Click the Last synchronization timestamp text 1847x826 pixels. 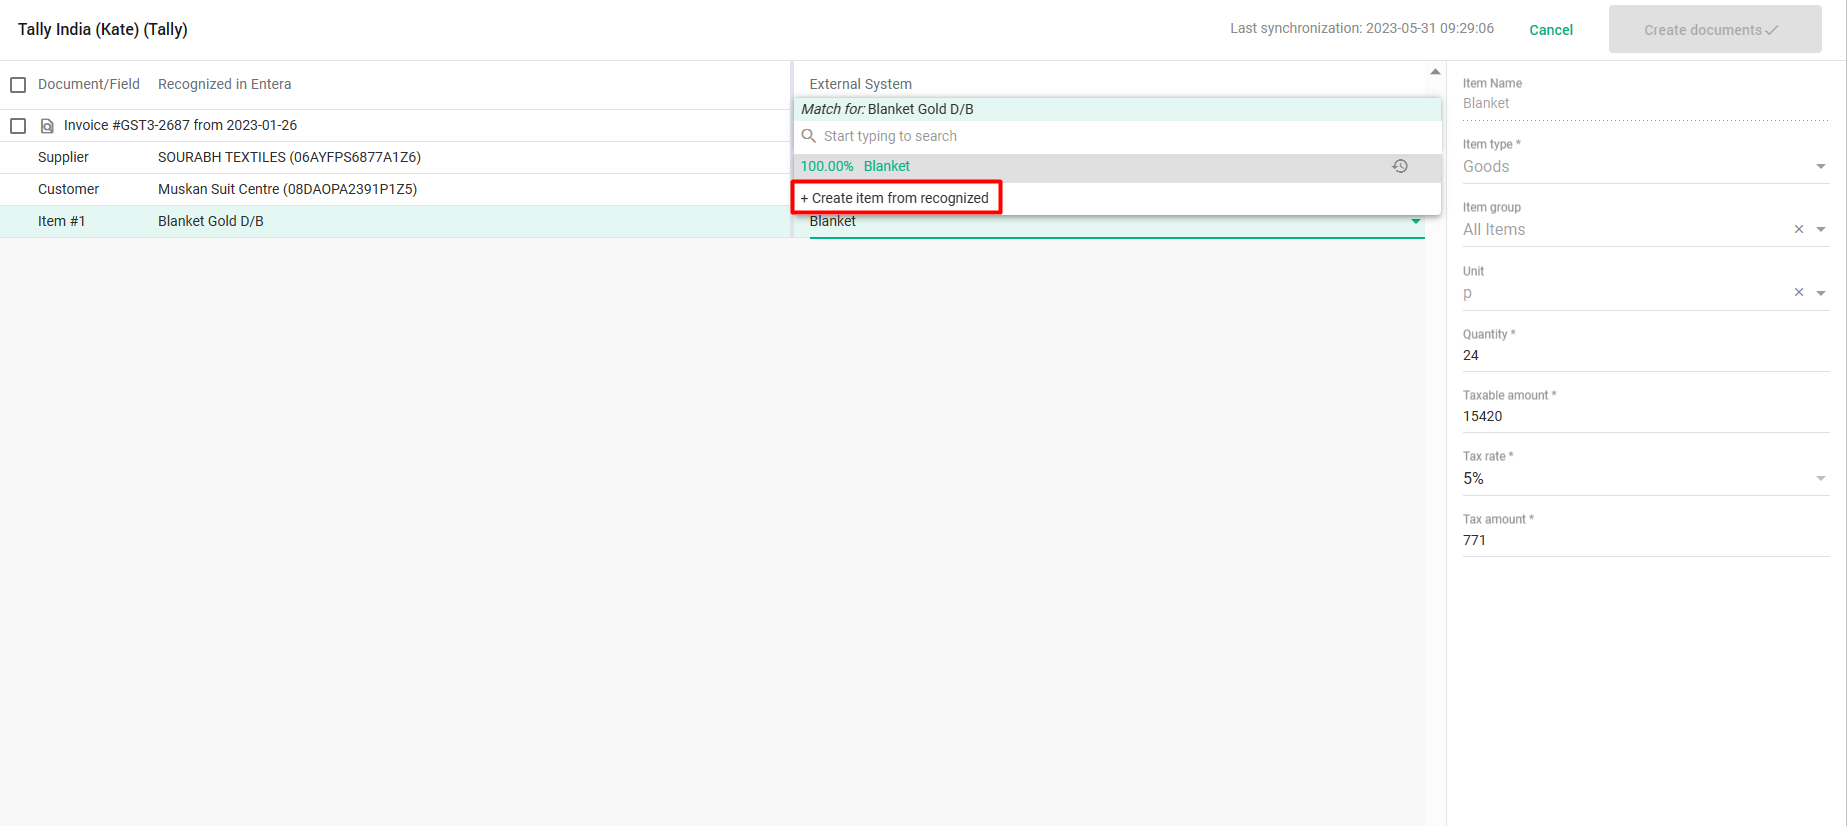[1362, 28]
